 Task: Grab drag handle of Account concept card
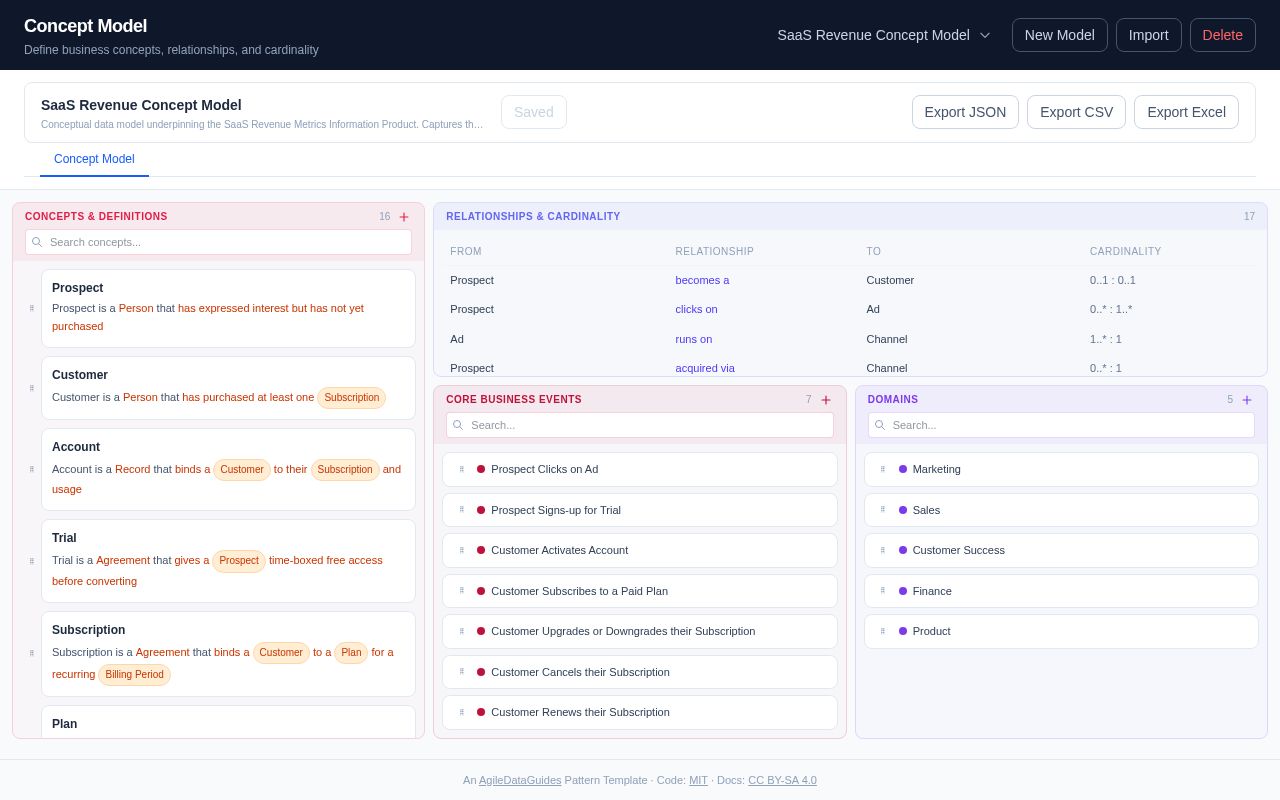32,469
